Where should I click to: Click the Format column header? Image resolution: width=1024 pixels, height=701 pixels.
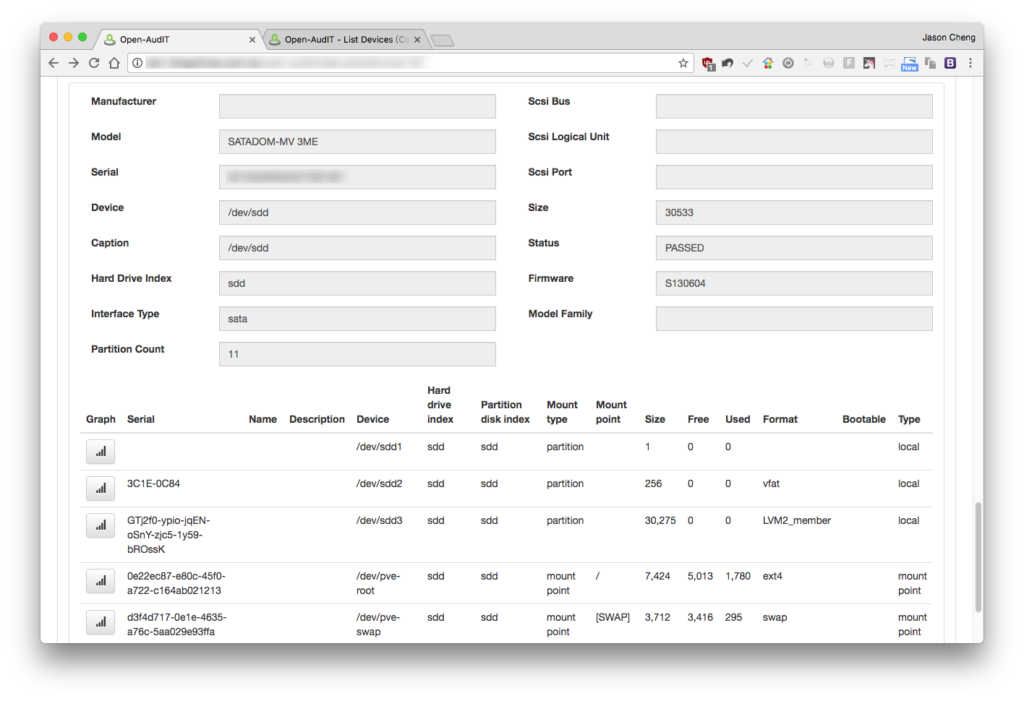tap(780, 419)
